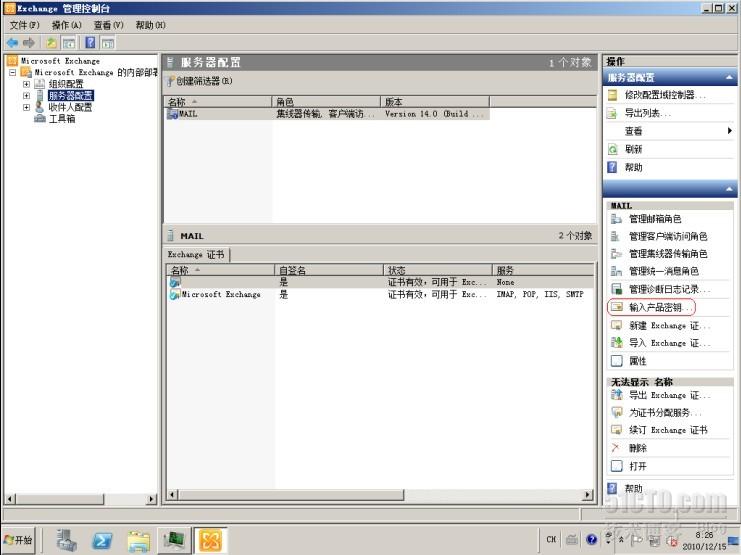Click the 自签名 column header

point(328,270)
